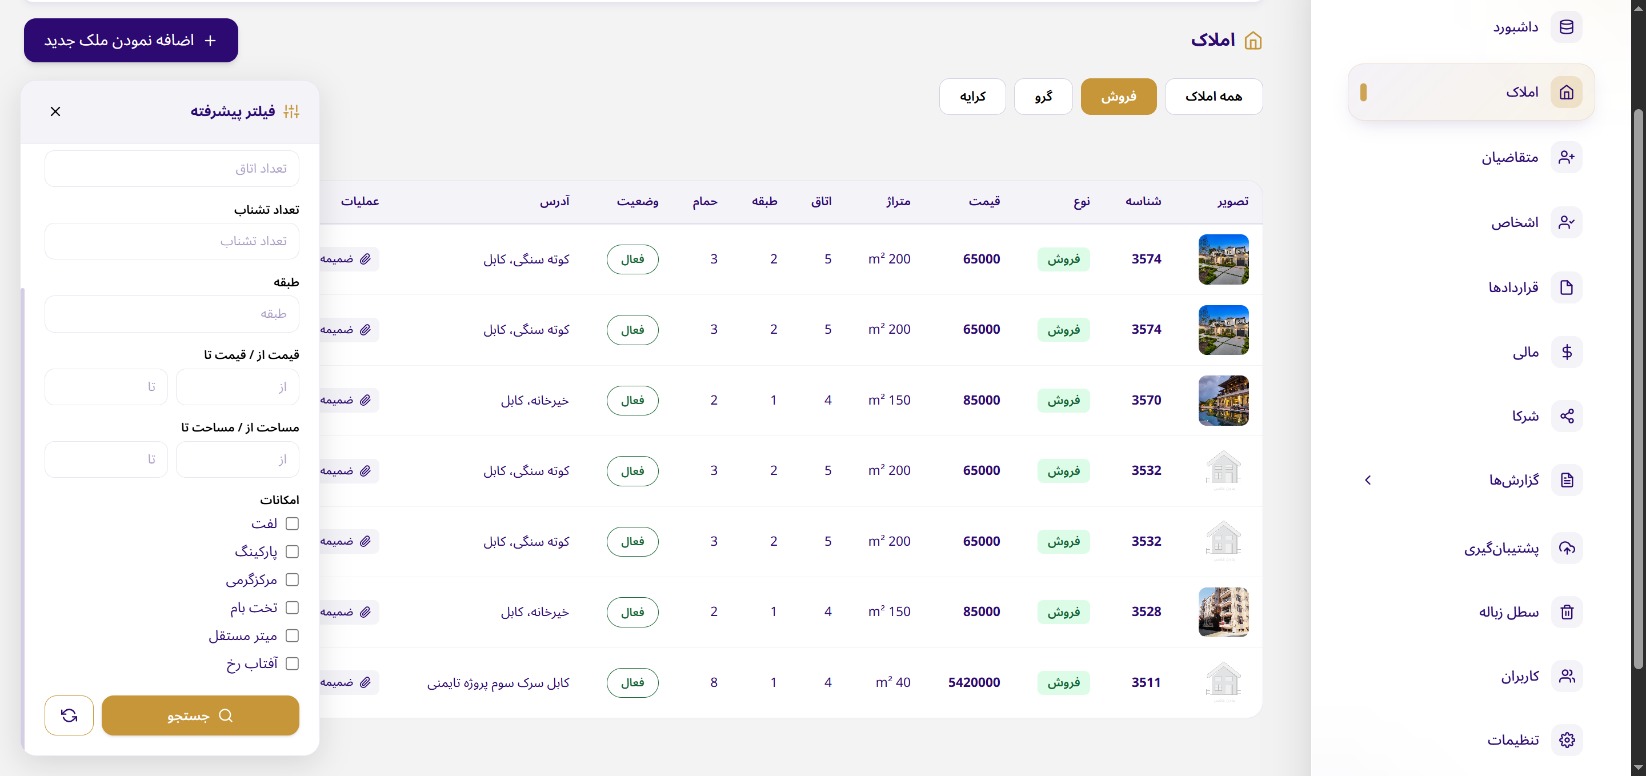The width and height of the screenshot is (1646, 776).
Task: Enable the تخت بام checkbox
Action: 292,607
